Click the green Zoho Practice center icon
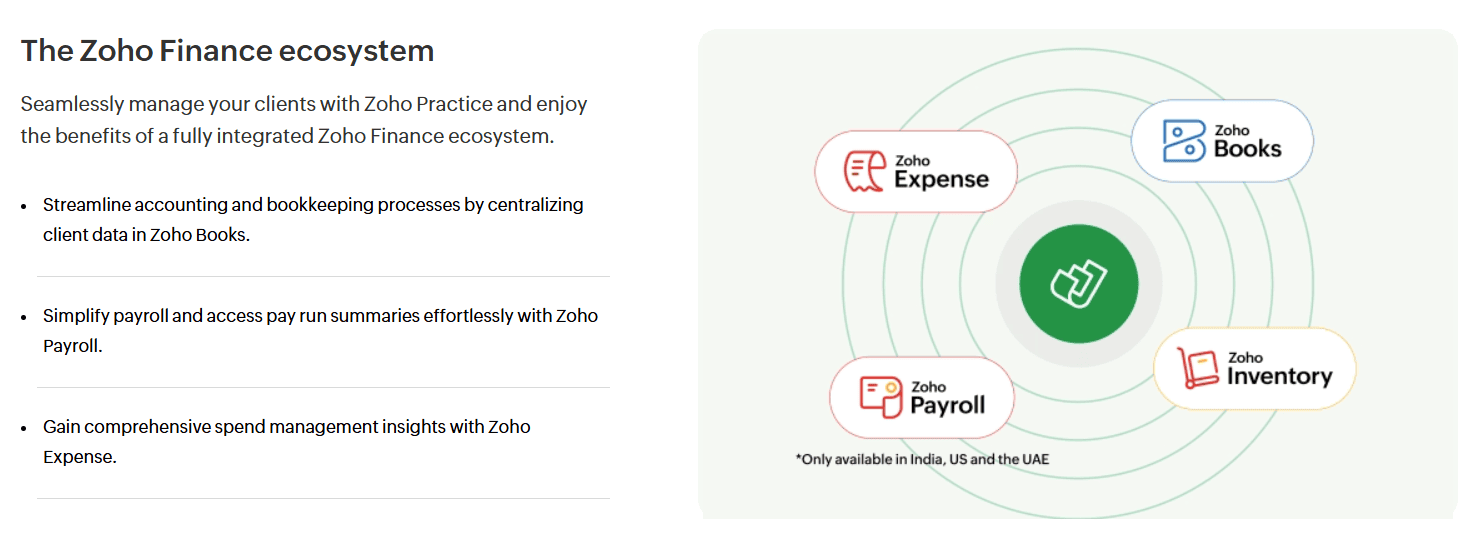Image resolution: width=1472 pixels, height=533 pixels. click(1079, 284)
